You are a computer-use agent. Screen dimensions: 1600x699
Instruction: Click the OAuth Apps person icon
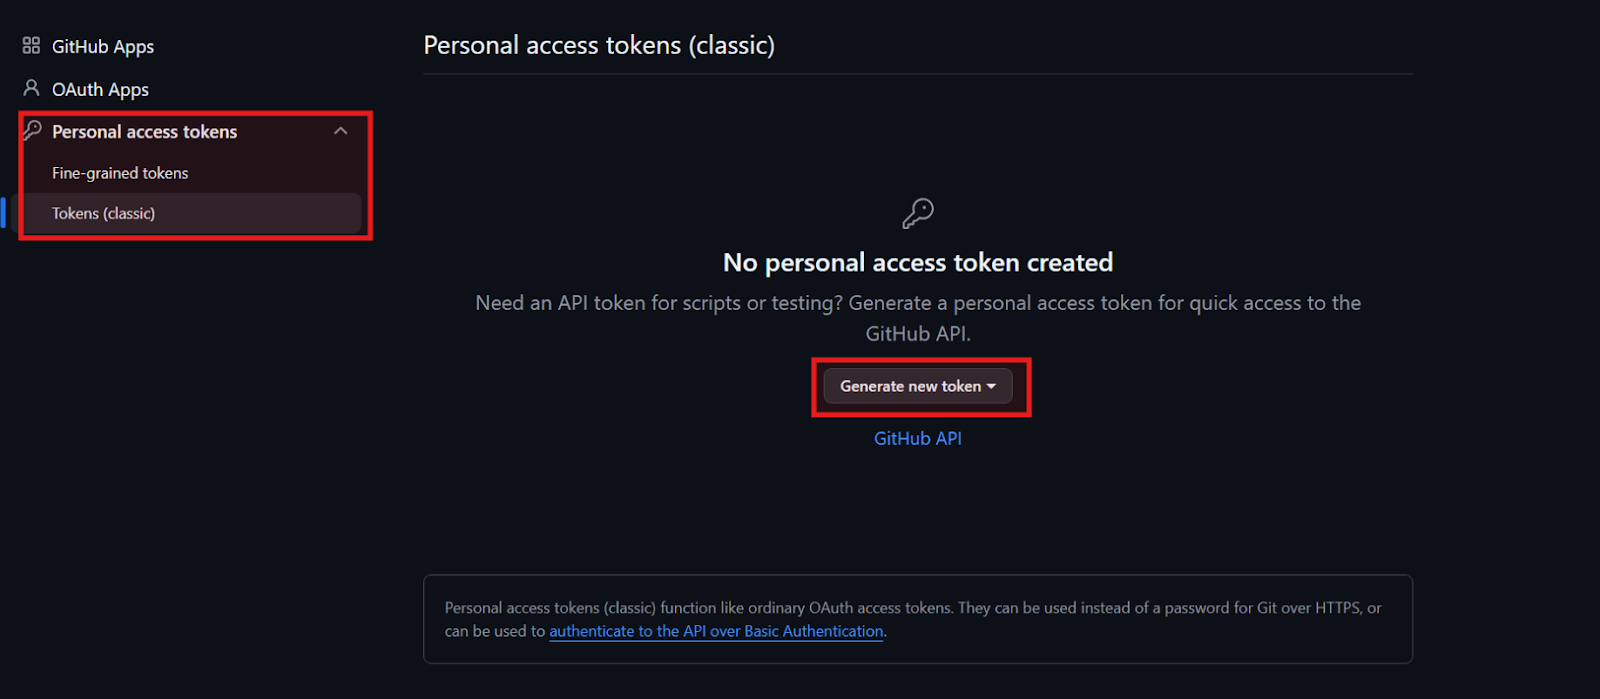click(31, 88)
